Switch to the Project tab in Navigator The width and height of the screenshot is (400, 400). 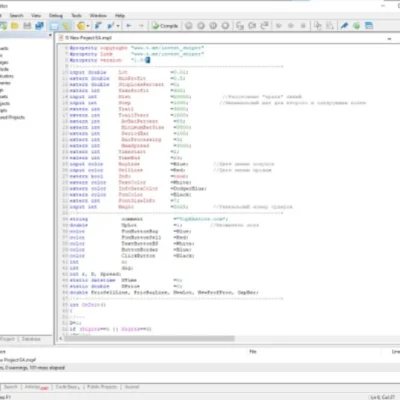tap(7, 339)
